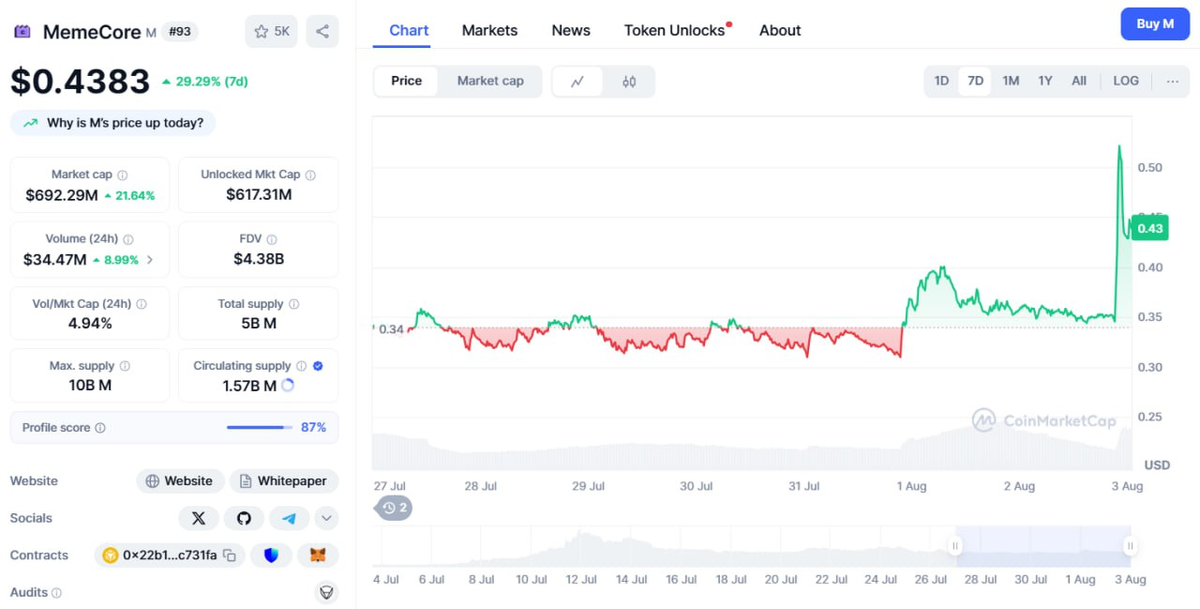
Task: Switch to the Markets tab
Action: 490,30
